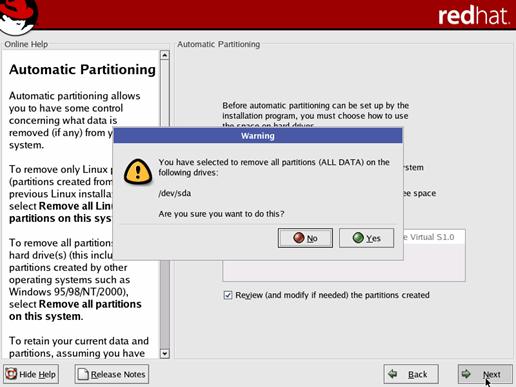Image resolution: width=516 pixels, height=387 pixels.
Task: Click the yellow warning exclamation icon
Action: [x=138, y=172]
